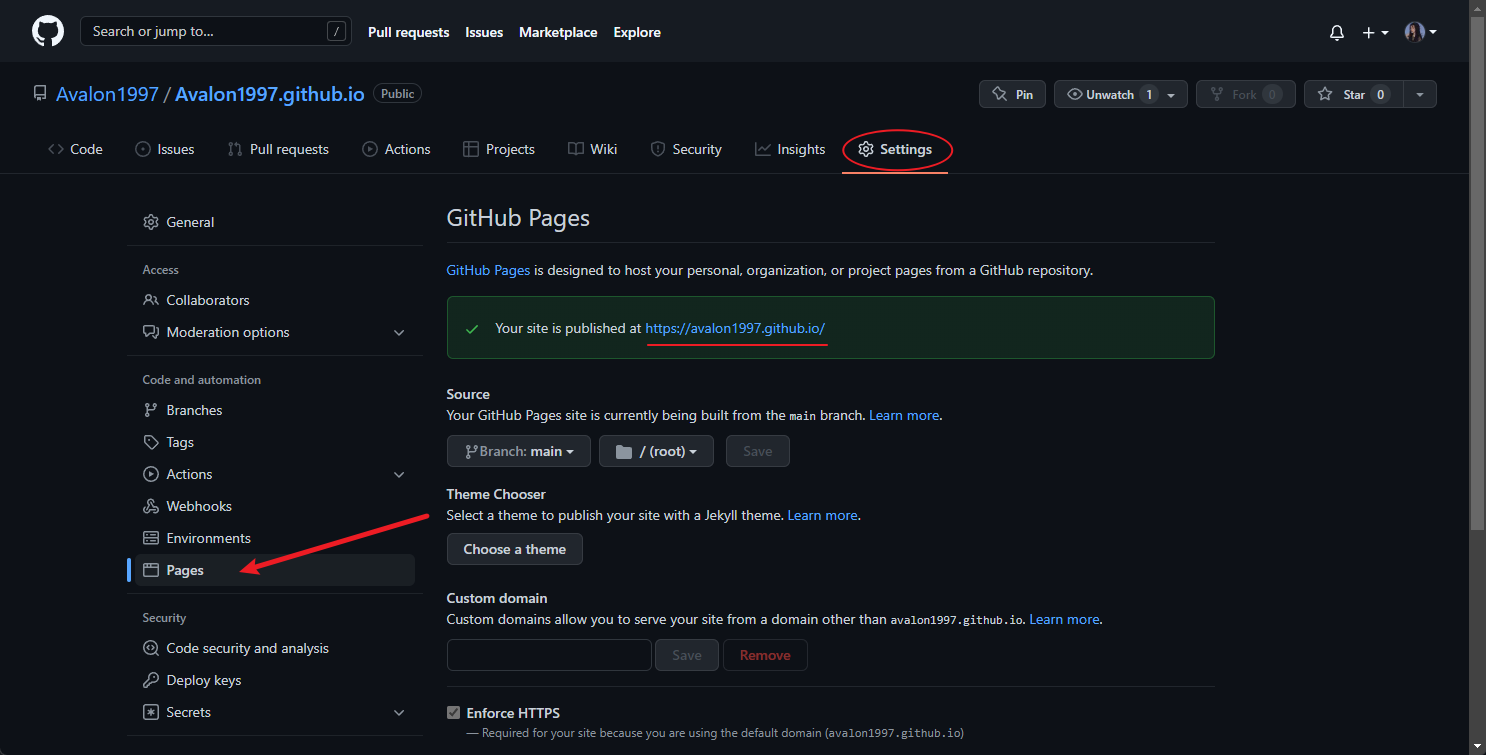Screen dimensions: 1486x755
Task: Click the Unwatch button
Action: pos(1121,94)
